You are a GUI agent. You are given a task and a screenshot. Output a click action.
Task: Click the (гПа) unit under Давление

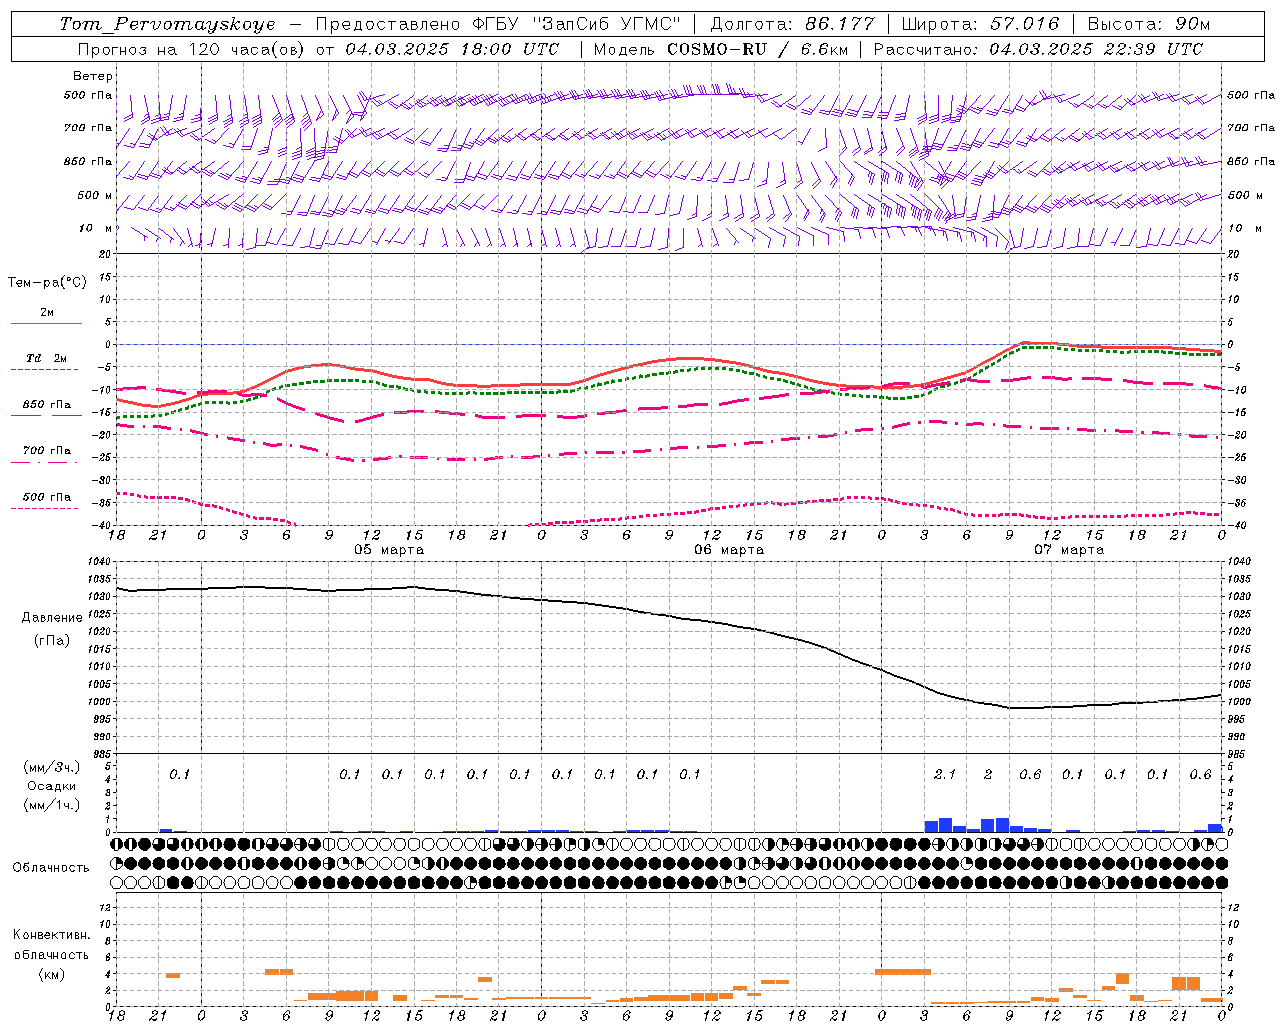coord(52,640)
